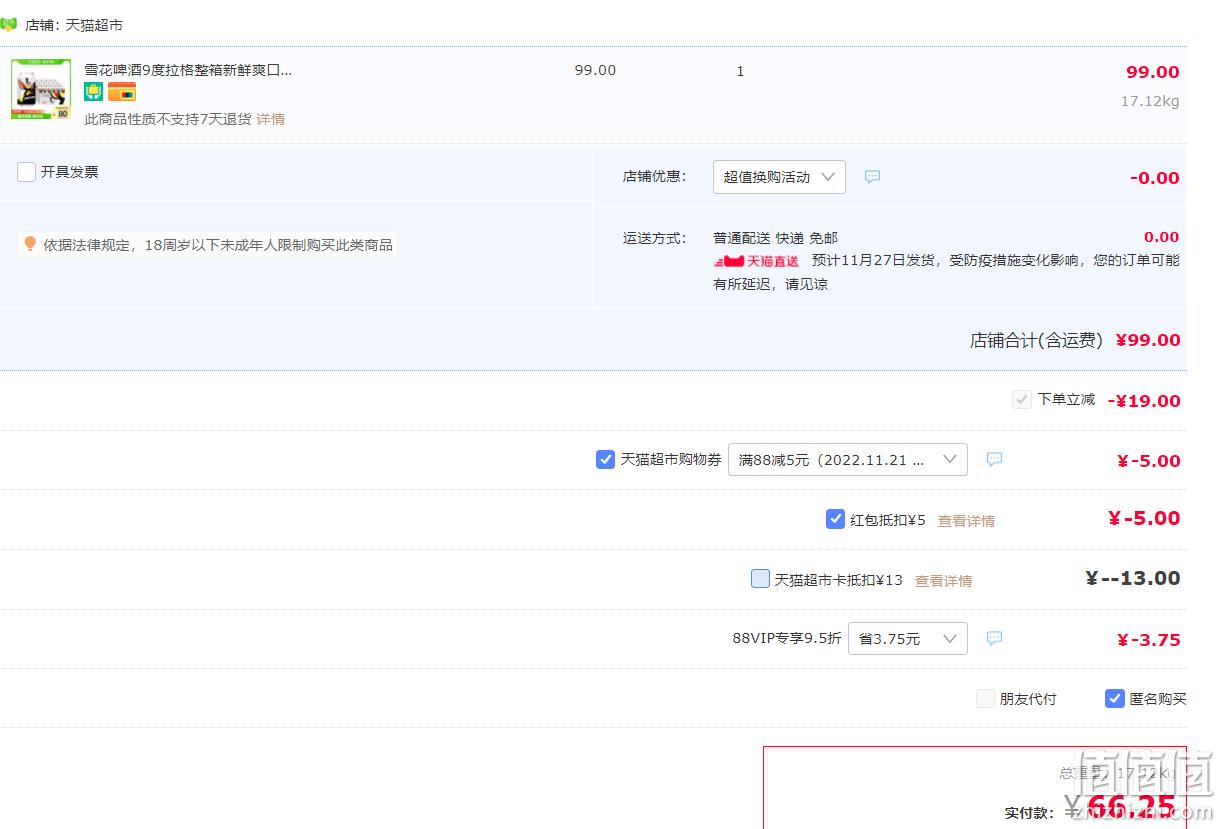Screen dimensions: 1222x829
Task: Click the unit price 99.00 text
Action: (x=595, y=70)
